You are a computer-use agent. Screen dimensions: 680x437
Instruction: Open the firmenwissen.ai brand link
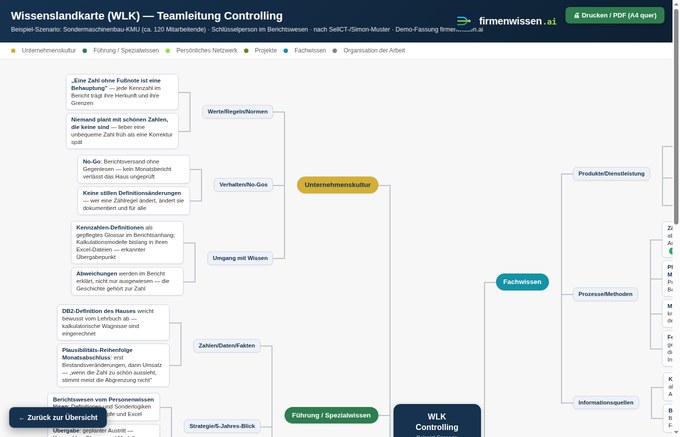coord(507,21)
